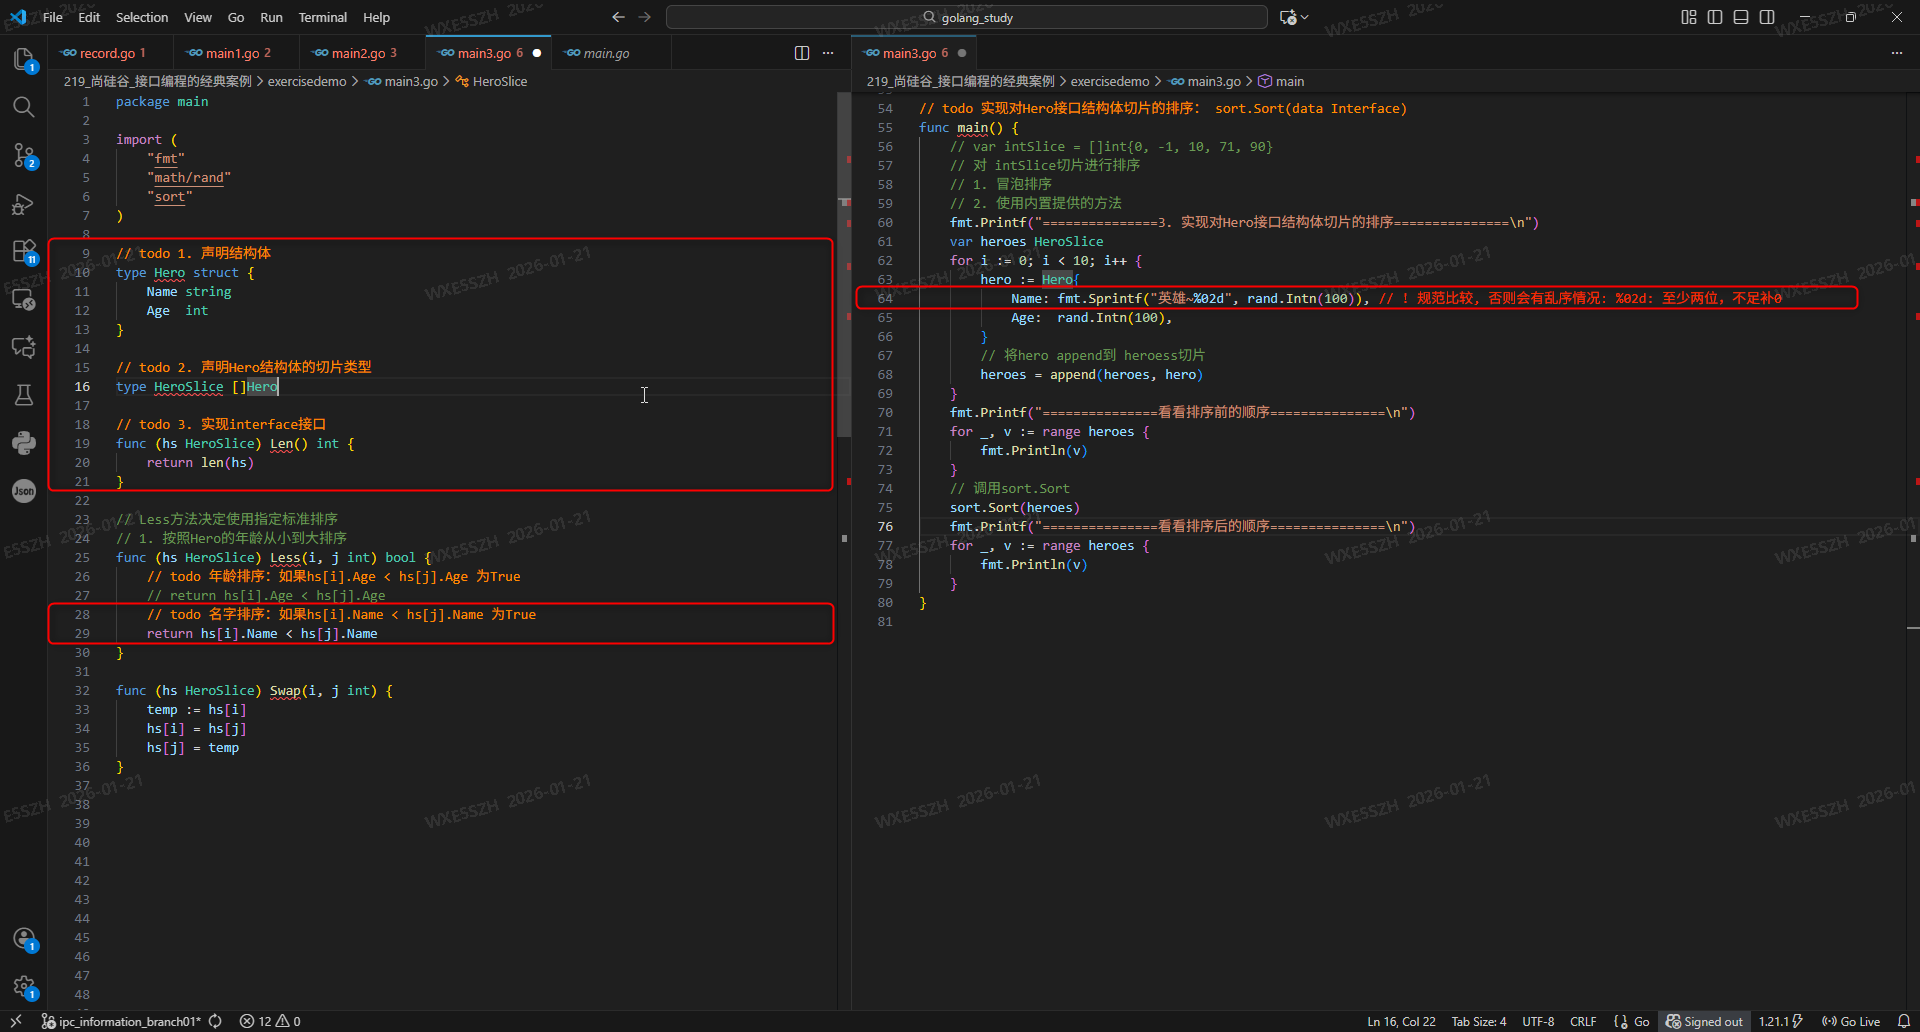The width and height of the screenshot is (1920, 1032).
Task: Open the View menu
Action: coord(198,17)
